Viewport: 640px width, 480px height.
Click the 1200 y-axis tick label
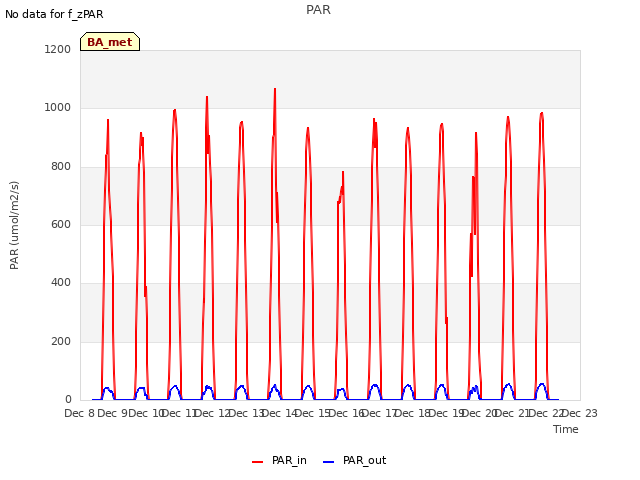pos(58,49)
